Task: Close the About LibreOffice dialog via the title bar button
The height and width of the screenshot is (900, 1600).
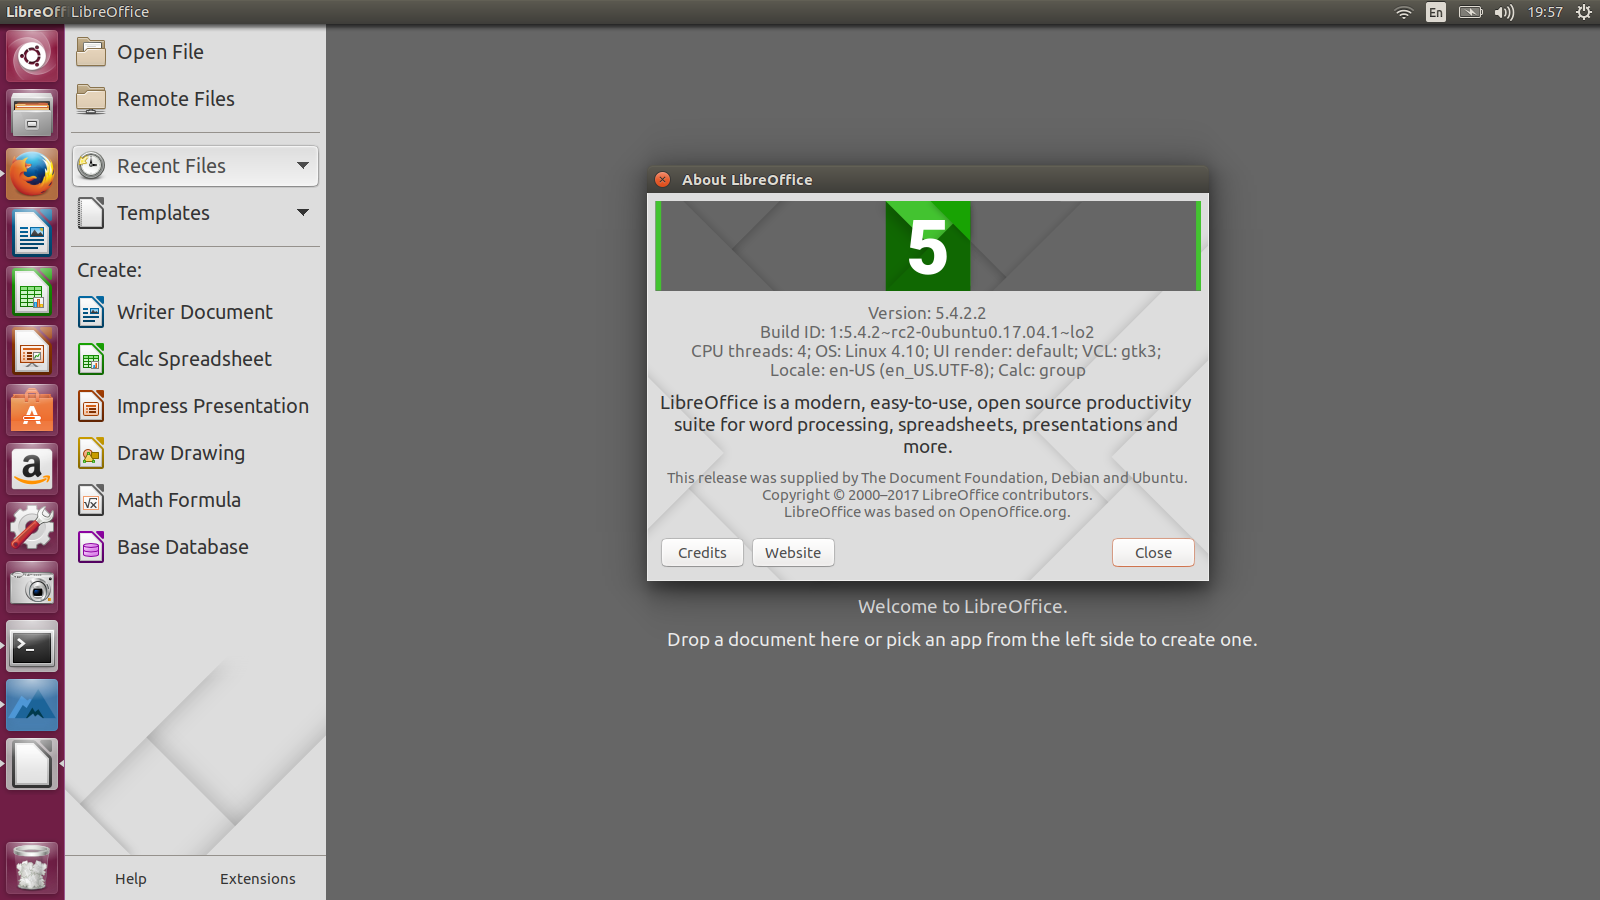Action: (x=662, y=179)
